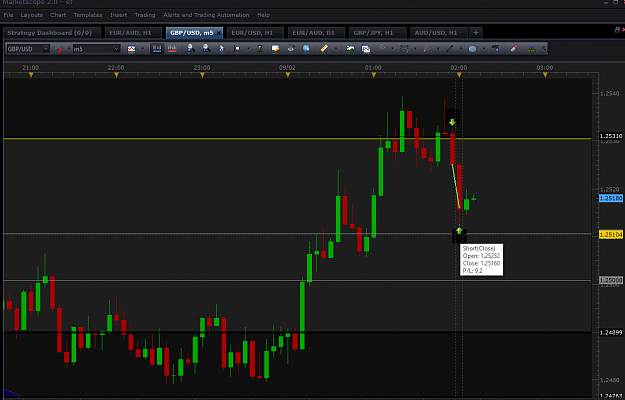Expand the cursor mode dropdown arrow

coord(248,49)
